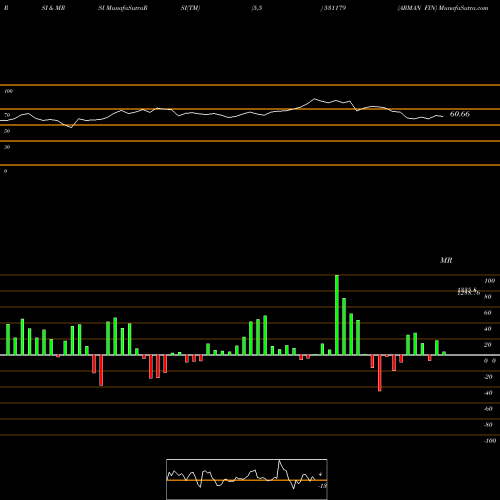Viewport: 500px width, 500px height.
Task: Click the RSI 50 level label
Action: pos(7,131)
